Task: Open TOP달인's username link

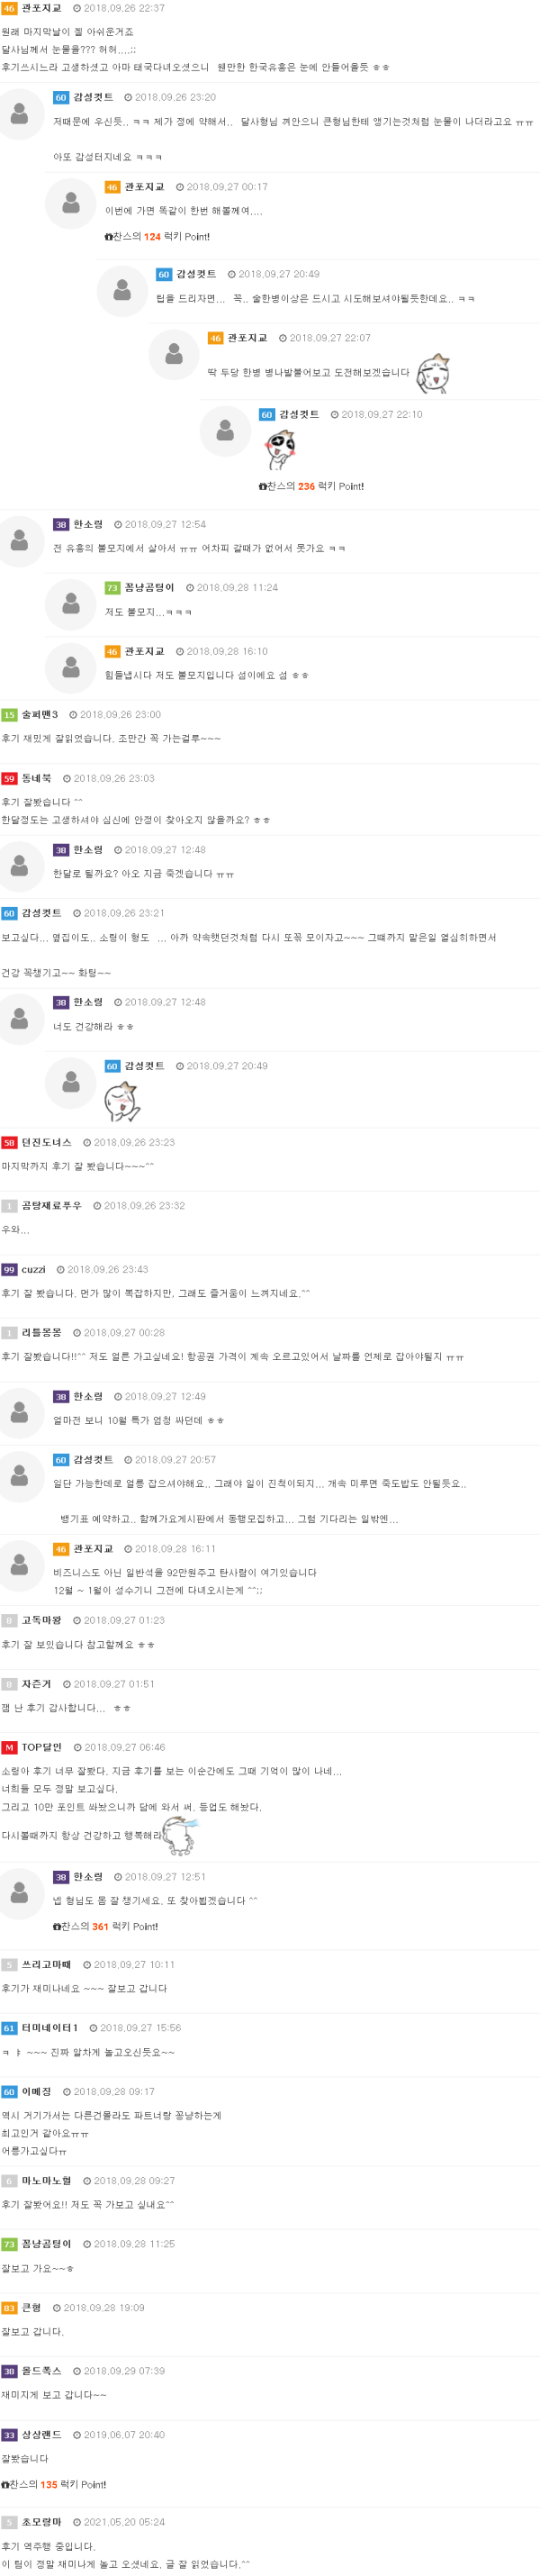Action: 42,1747
